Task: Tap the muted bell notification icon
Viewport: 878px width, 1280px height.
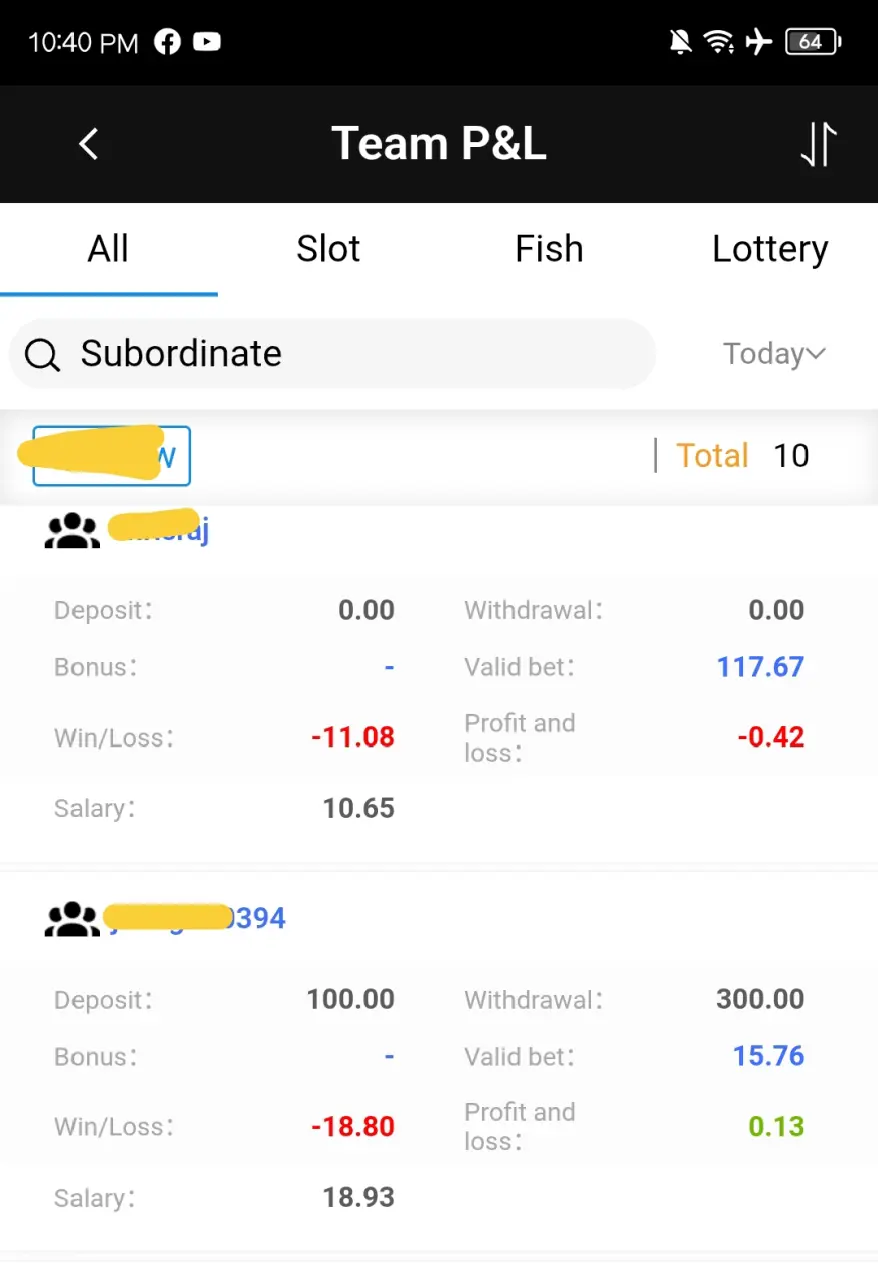Action: click(681, 42)
